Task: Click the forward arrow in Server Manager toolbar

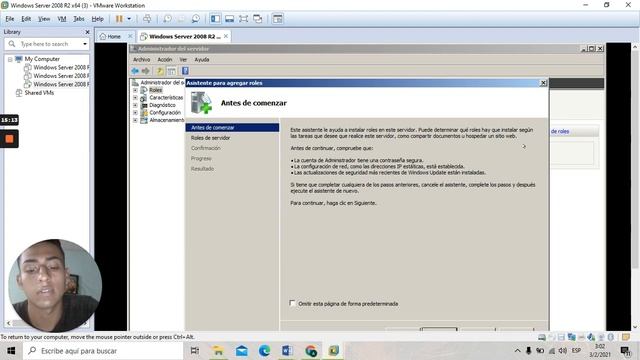Action: click(145, 71)
